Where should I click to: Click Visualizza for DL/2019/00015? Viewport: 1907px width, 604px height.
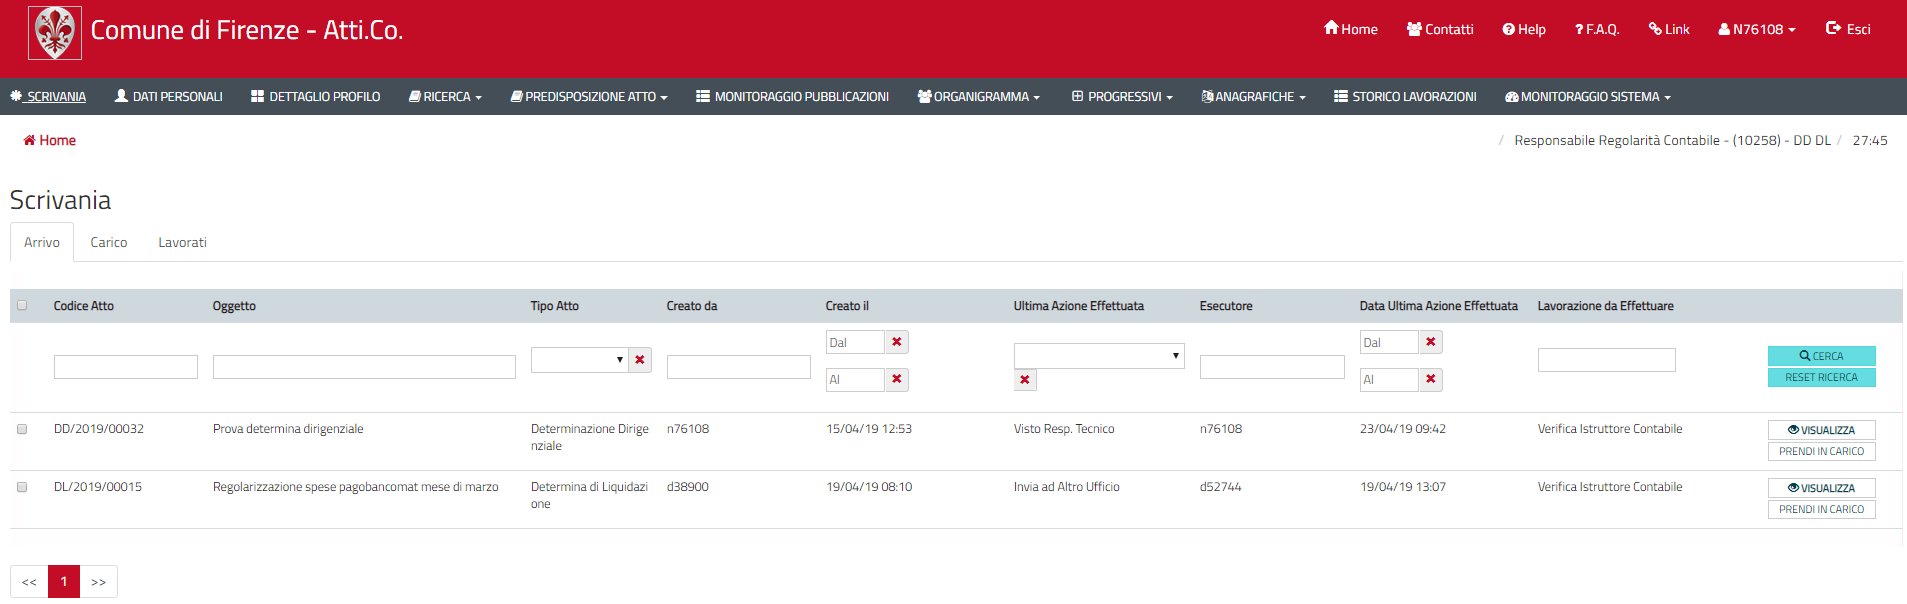pyautogui.click(x=1821, y=488)
